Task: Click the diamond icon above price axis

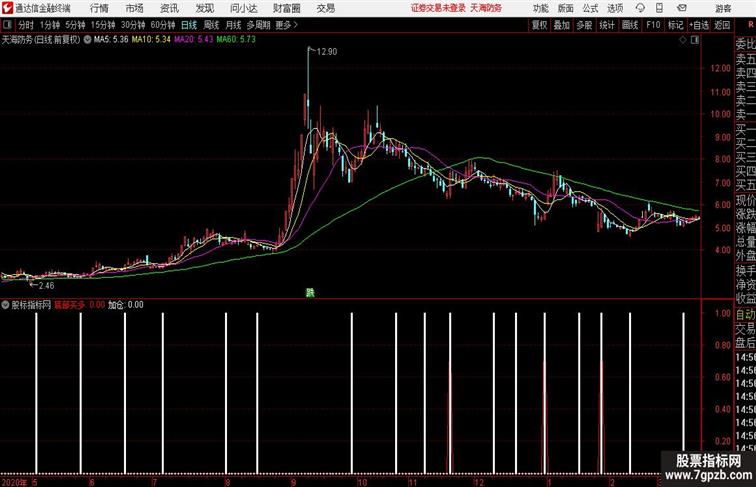Action: (x=683, y=40)
